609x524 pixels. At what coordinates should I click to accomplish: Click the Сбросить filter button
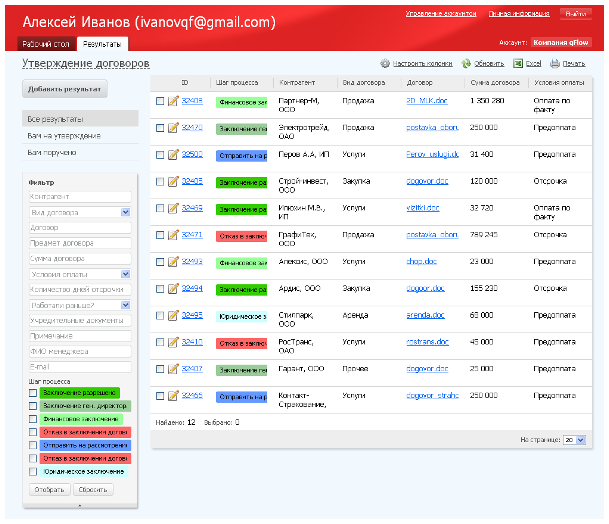tap(93, 489)
